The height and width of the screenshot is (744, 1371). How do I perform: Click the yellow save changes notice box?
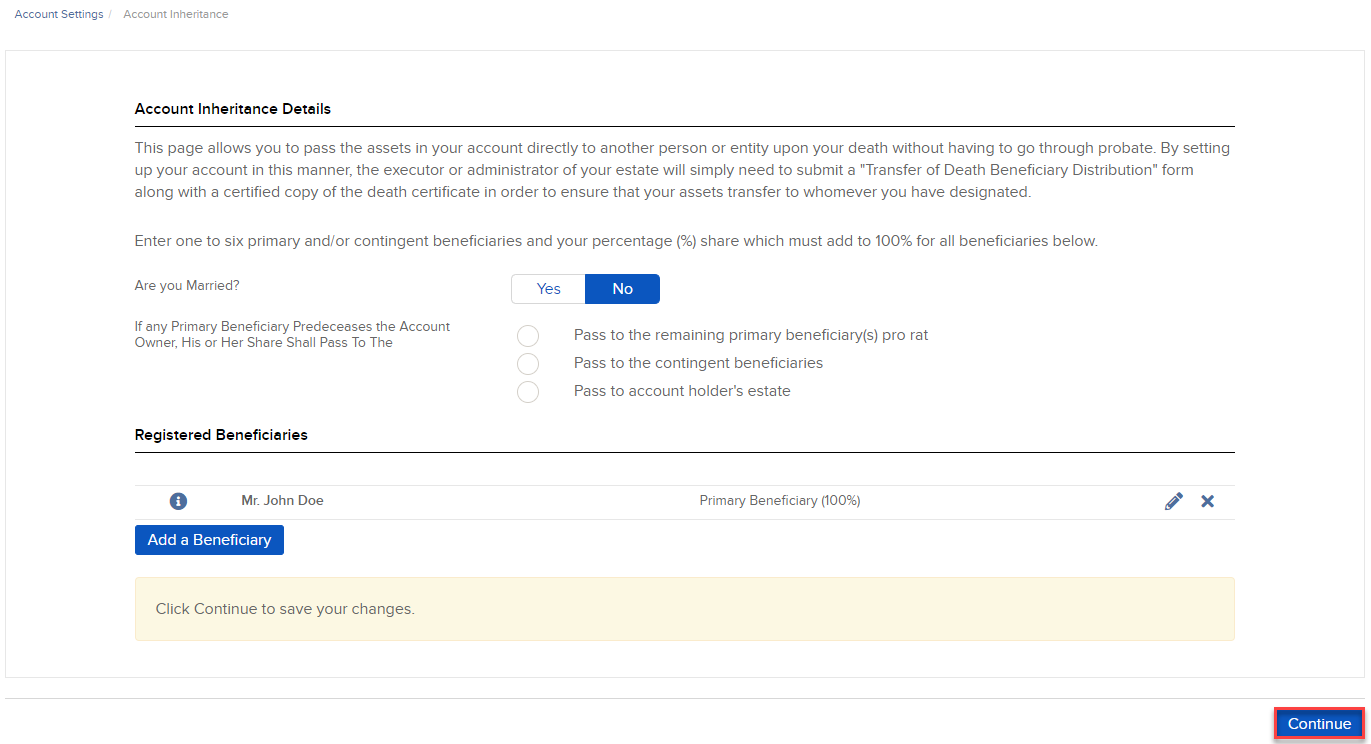tap(684, 609)
